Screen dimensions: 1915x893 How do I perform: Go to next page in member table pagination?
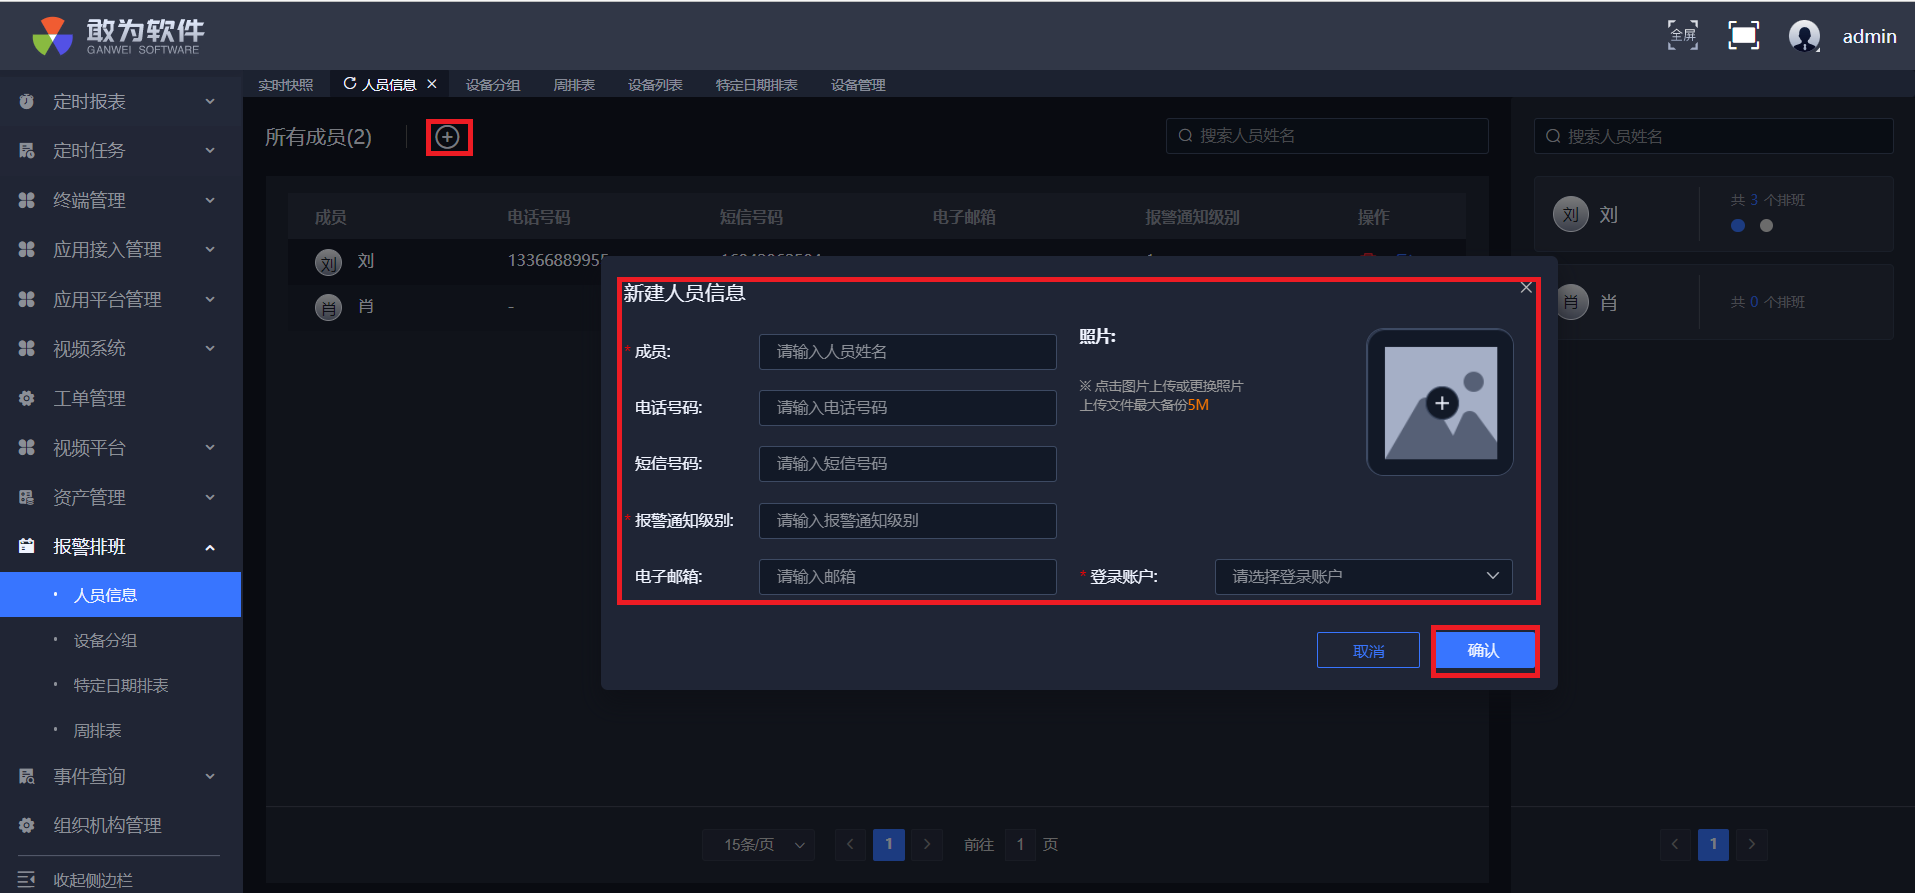point(927,844)
